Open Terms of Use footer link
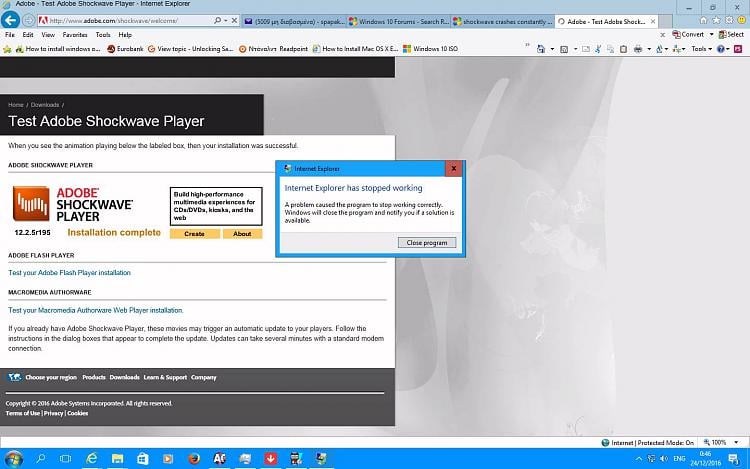750x469 pixels. coord(22,413)
